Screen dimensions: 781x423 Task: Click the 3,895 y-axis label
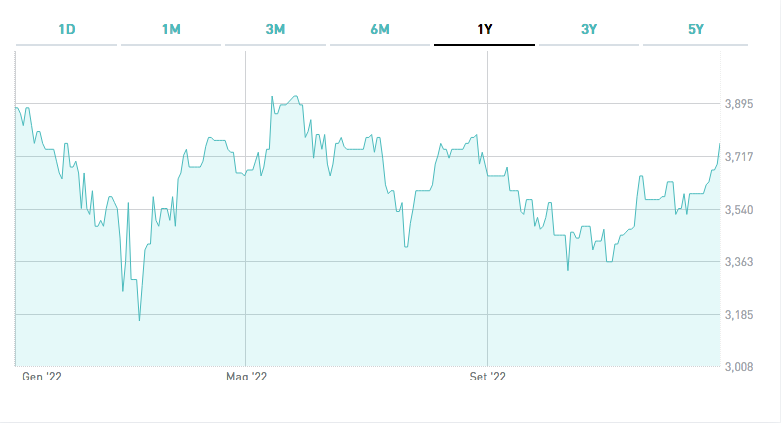click(x=742, y=104)
